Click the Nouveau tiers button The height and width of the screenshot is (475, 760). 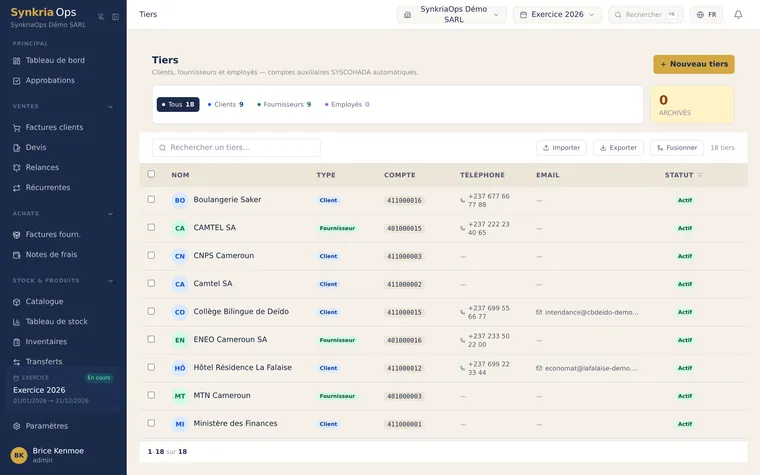coord(694,64)
